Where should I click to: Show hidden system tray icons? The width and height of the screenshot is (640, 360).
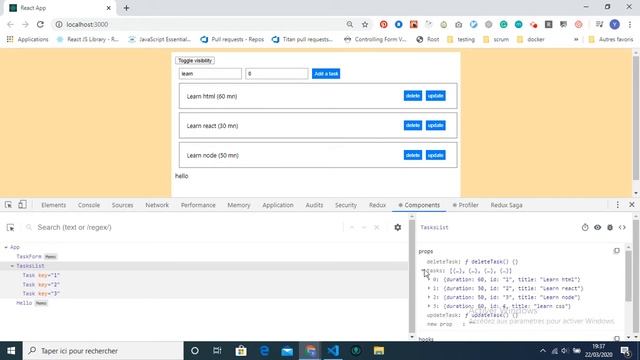(x=542, y=351)
